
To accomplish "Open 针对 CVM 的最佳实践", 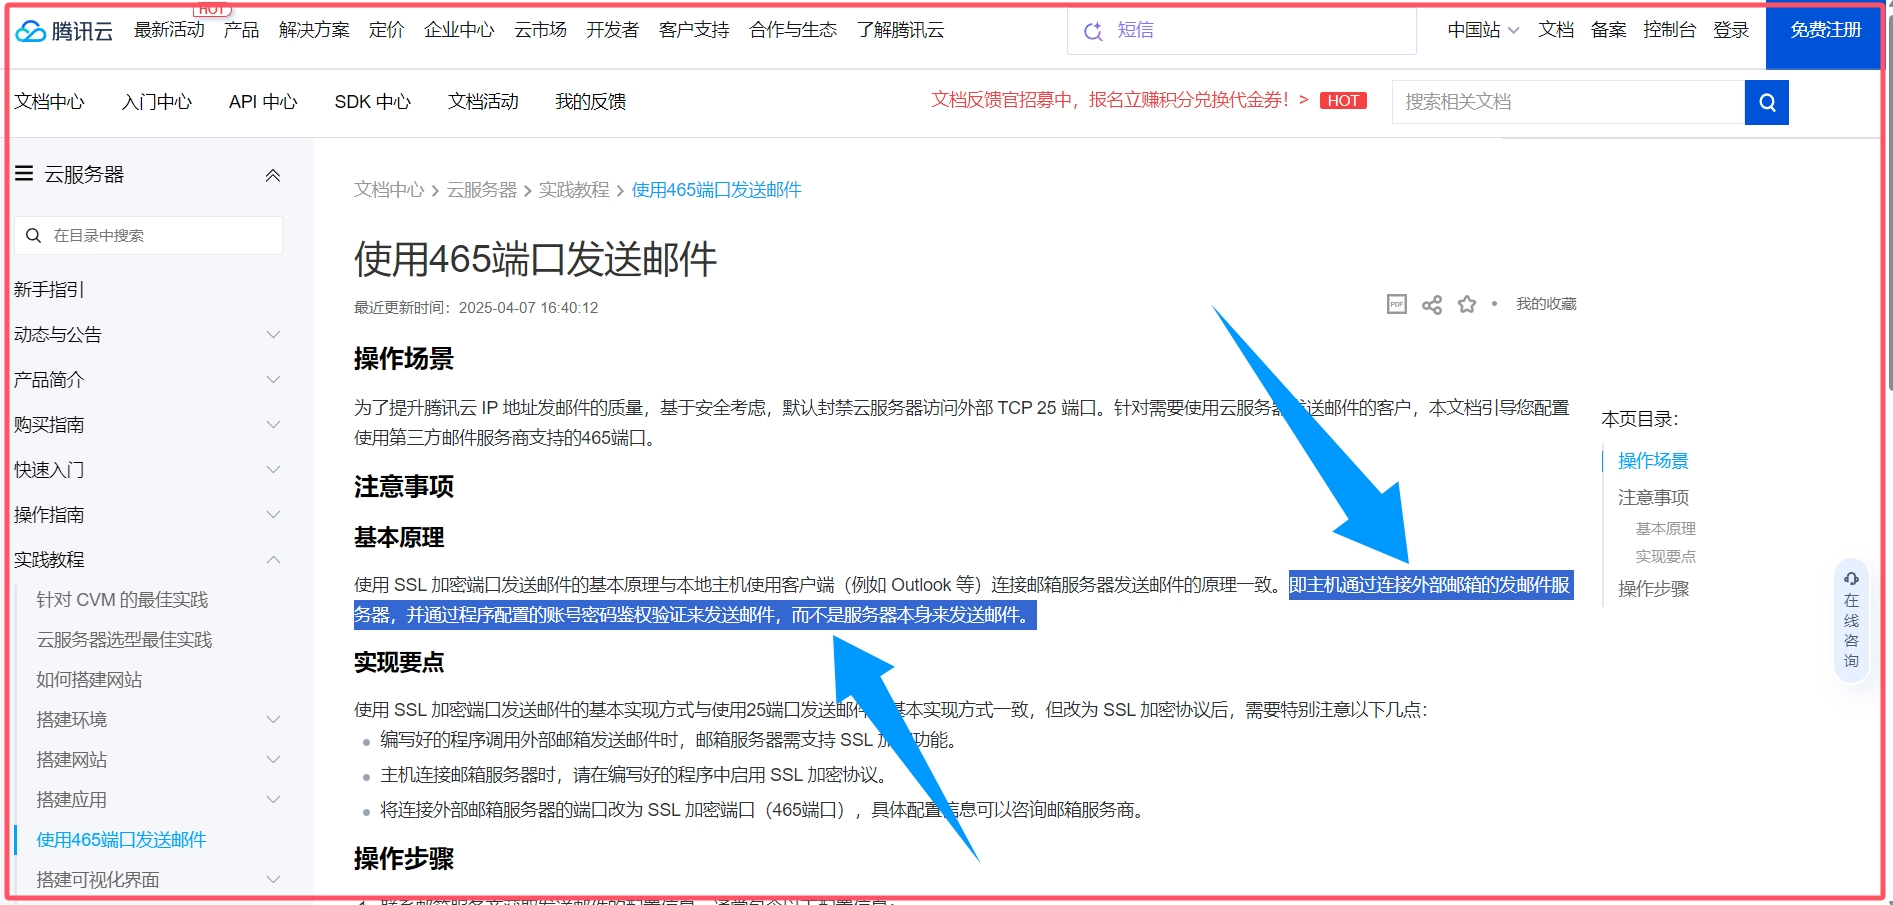I will tap(122, 600).
